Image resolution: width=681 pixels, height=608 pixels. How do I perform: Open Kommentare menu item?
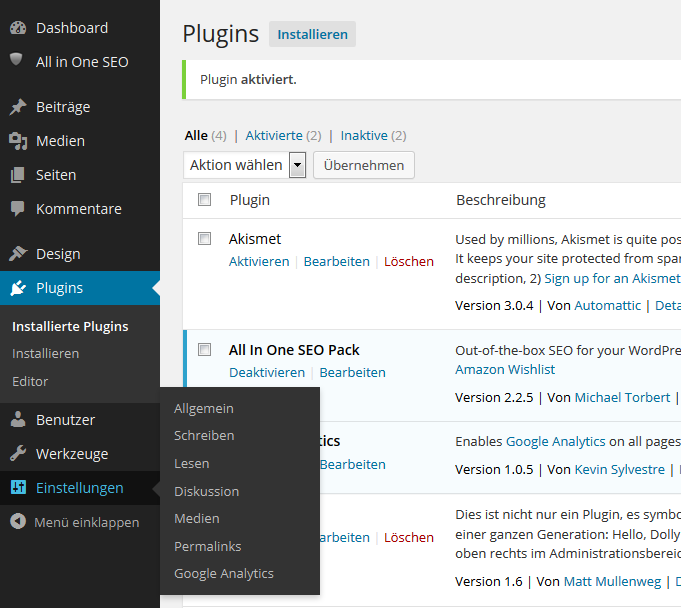point(80,209)
